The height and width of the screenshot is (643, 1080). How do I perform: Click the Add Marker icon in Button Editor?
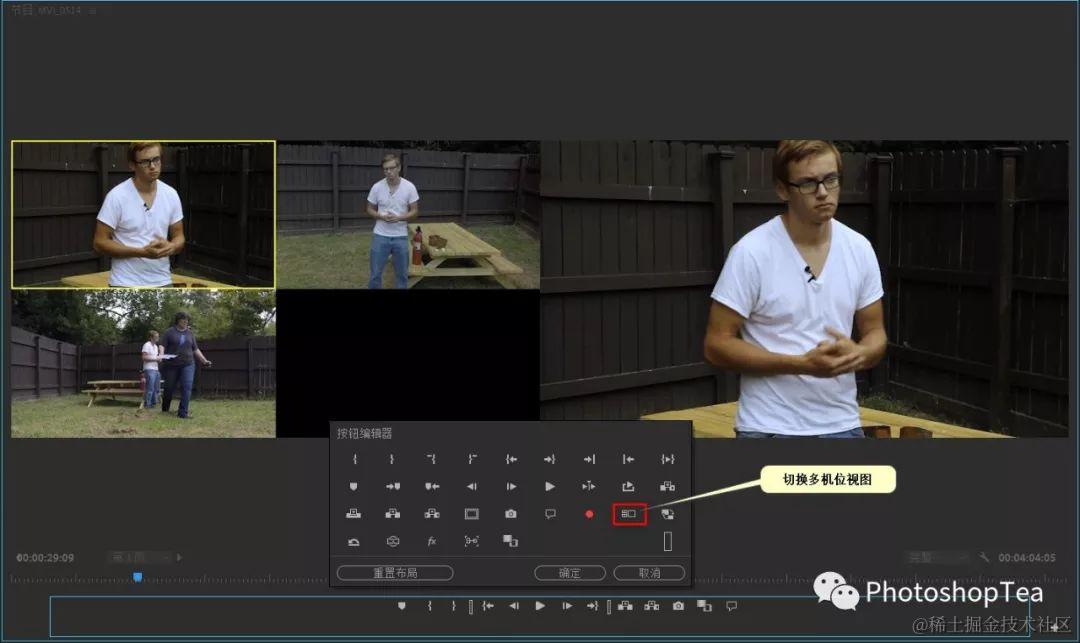tap(353, 486)
